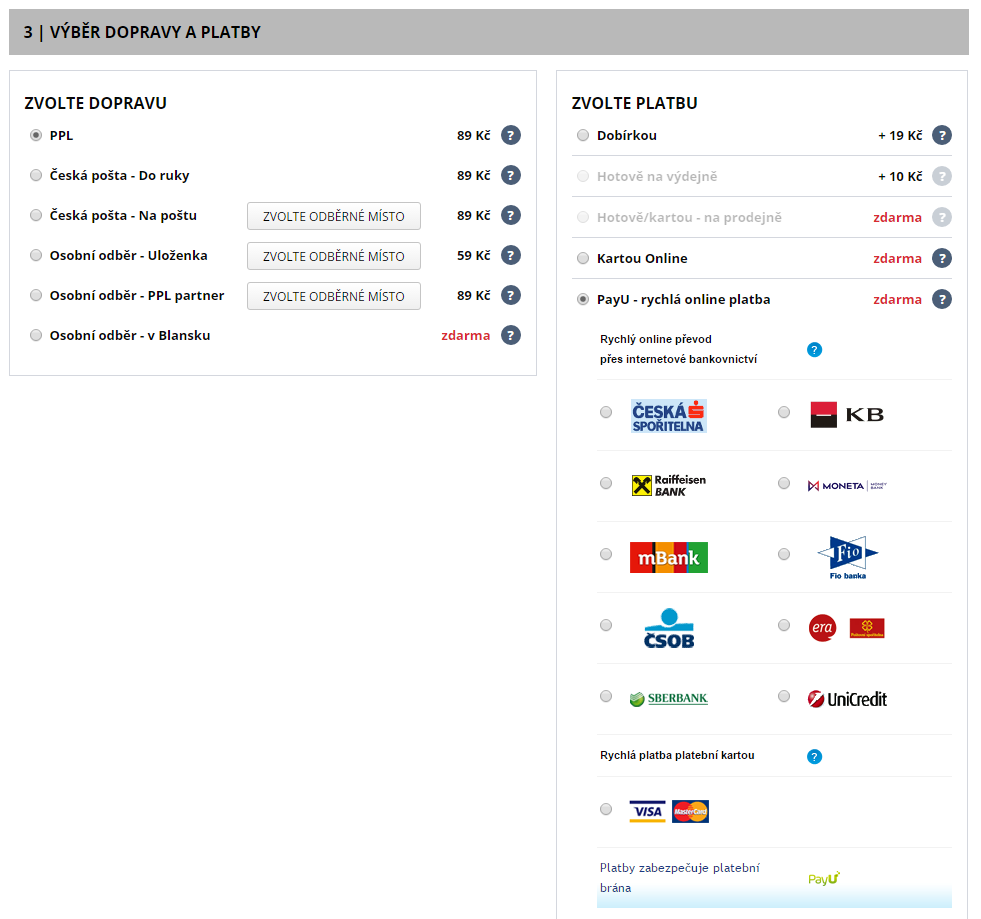The height and width of the screenshot is (919, 981).
Task: Open help icon for Osobní odběr - PPL partner
Action: coord(511,295)
